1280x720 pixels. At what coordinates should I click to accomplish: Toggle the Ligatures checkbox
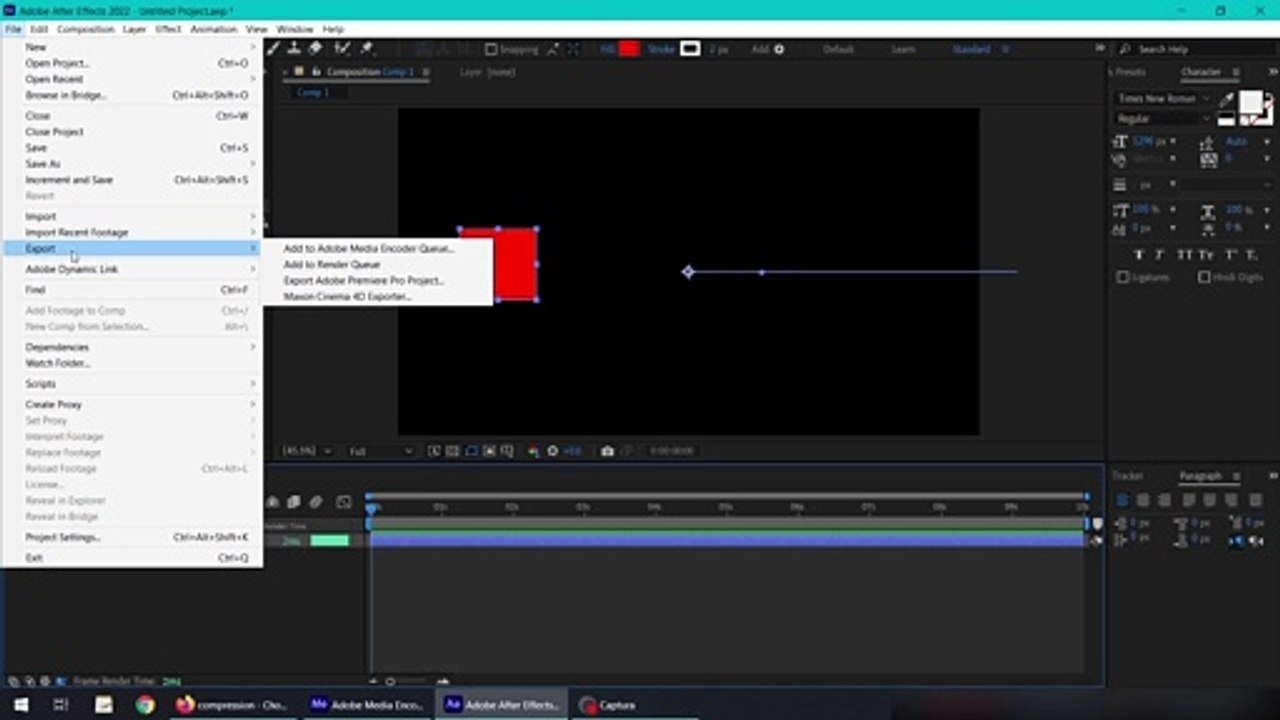[x=1123, y=277]
